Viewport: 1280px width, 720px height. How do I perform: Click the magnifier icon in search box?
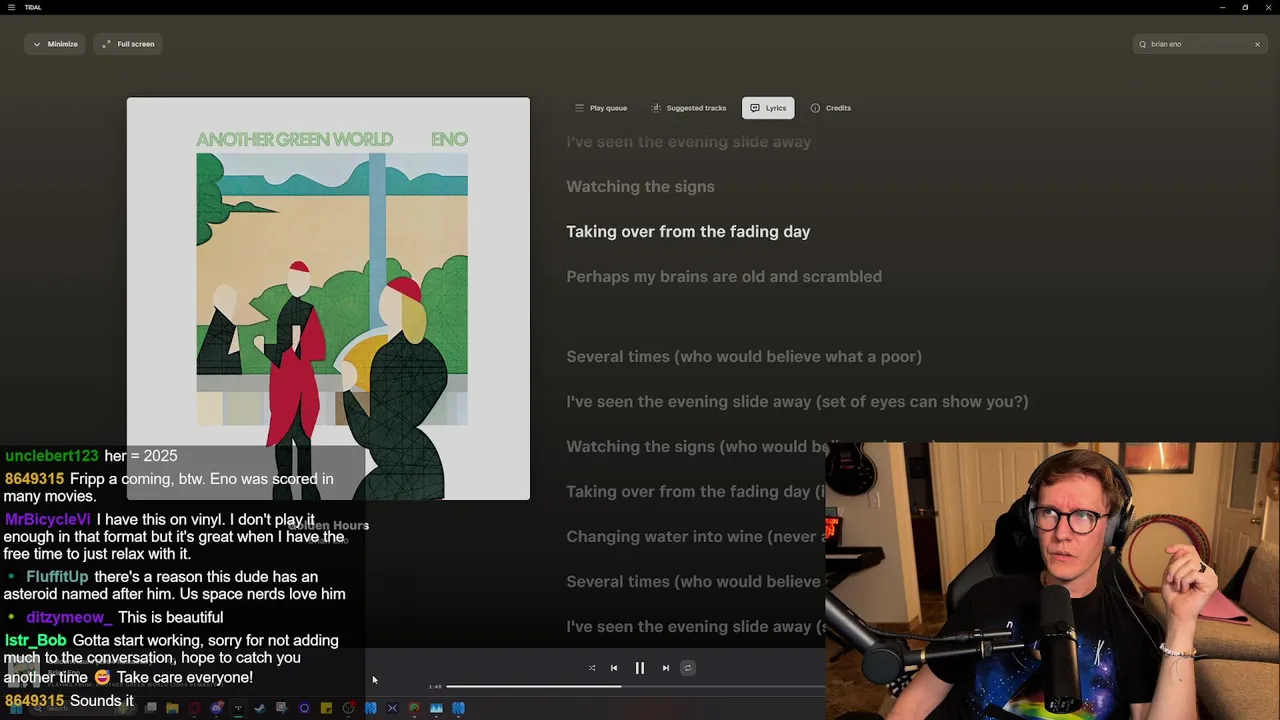coord(1143,44)
